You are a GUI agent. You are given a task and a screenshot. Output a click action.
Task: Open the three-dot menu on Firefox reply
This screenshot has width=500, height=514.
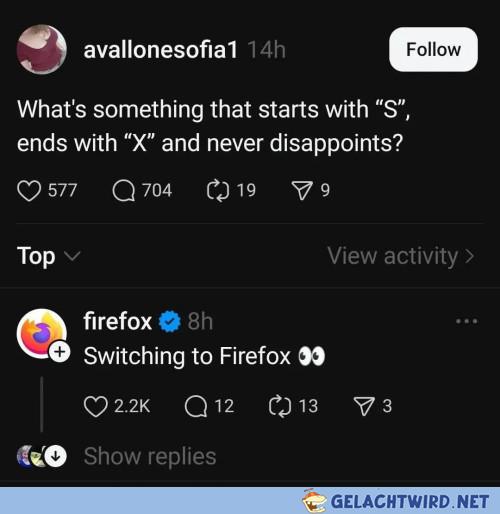click(467, 321)
